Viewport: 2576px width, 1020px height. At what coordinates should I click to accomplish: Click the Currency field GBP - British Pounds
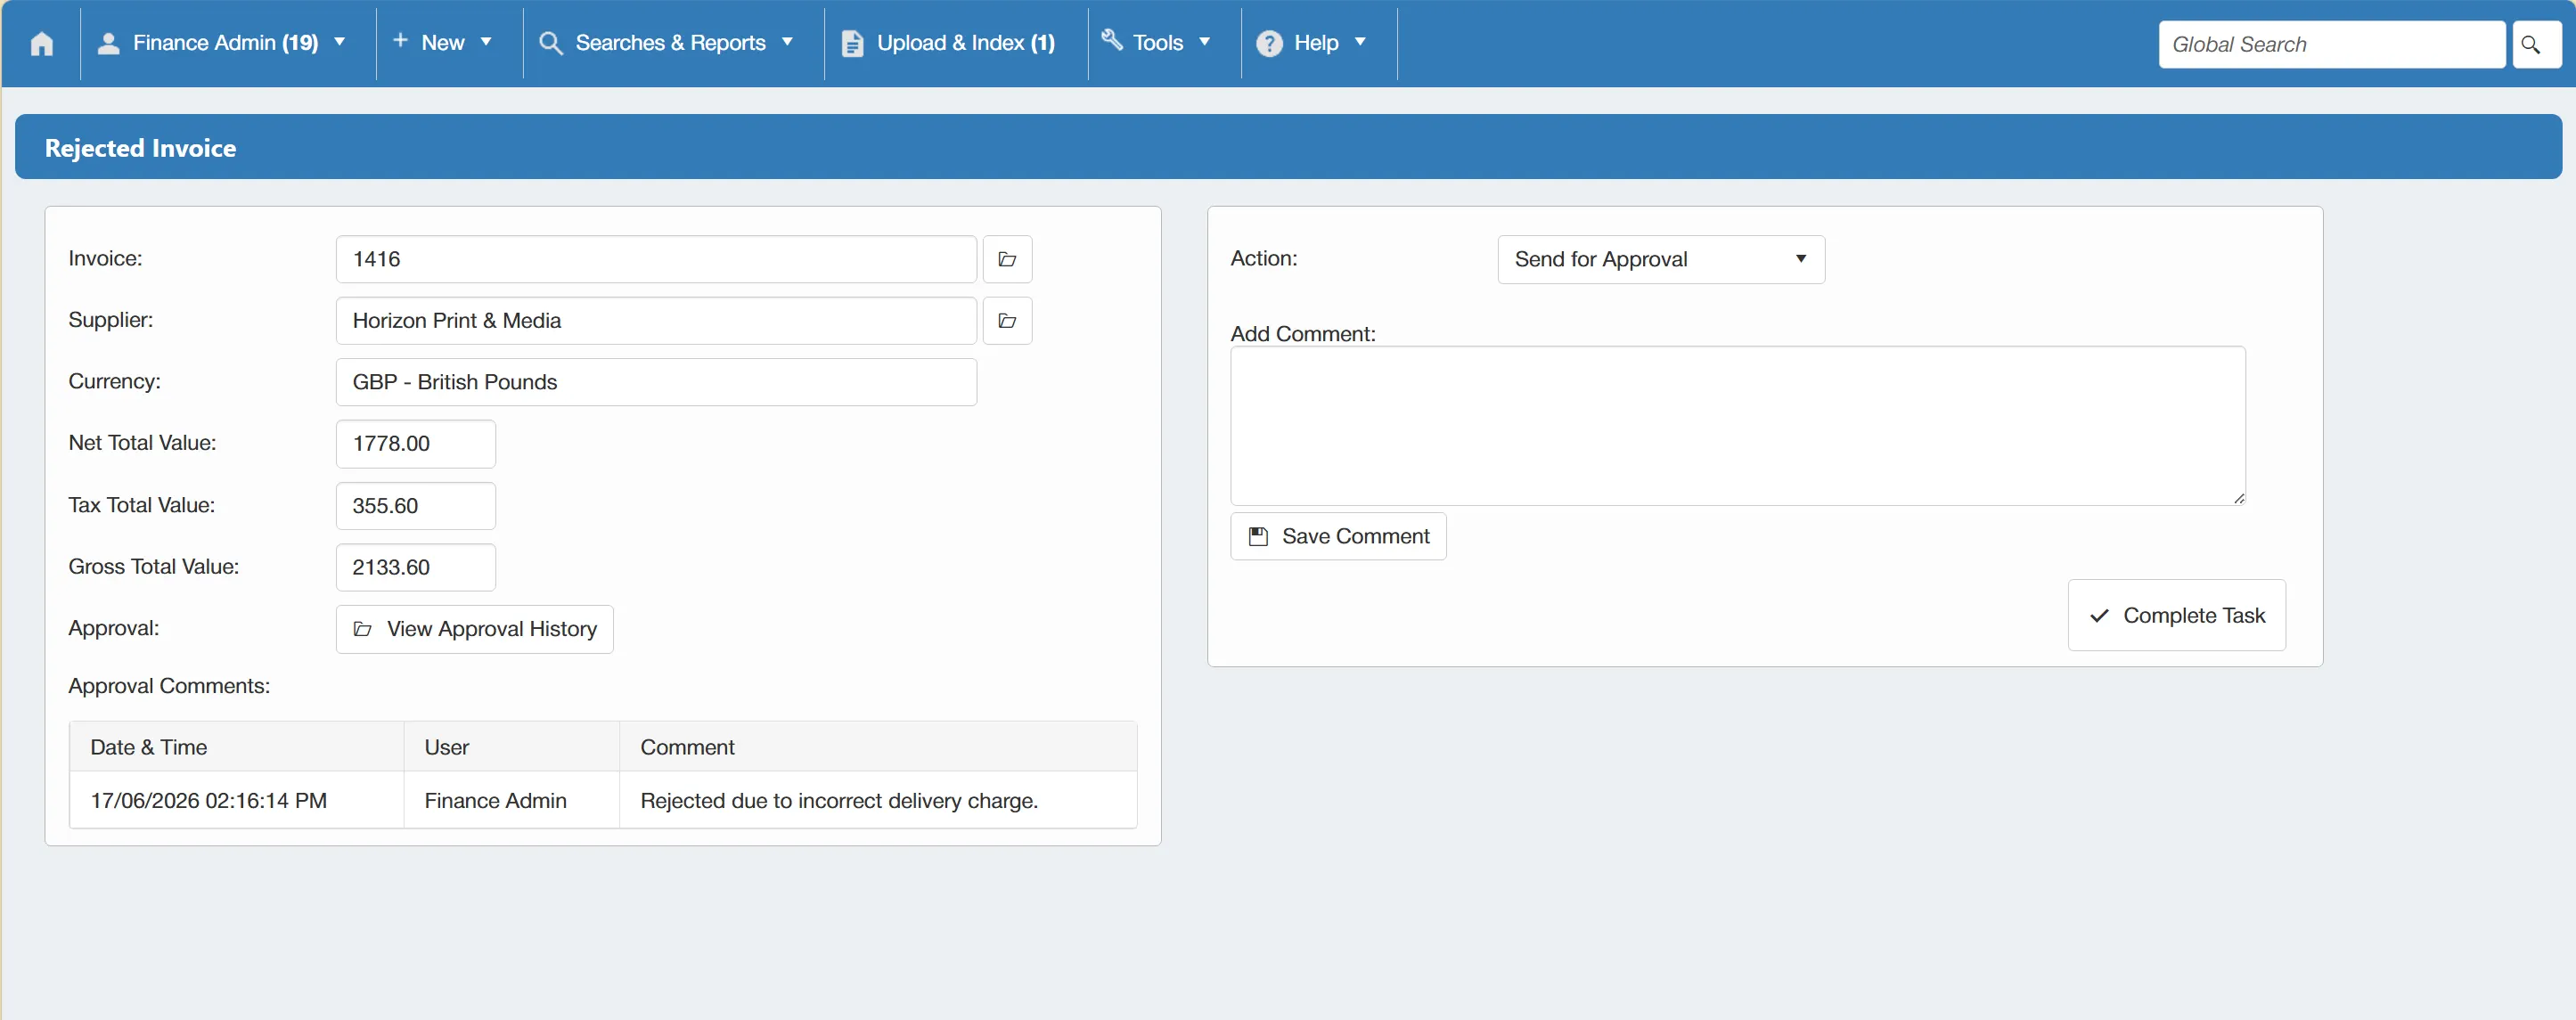[x=656, y=382]
